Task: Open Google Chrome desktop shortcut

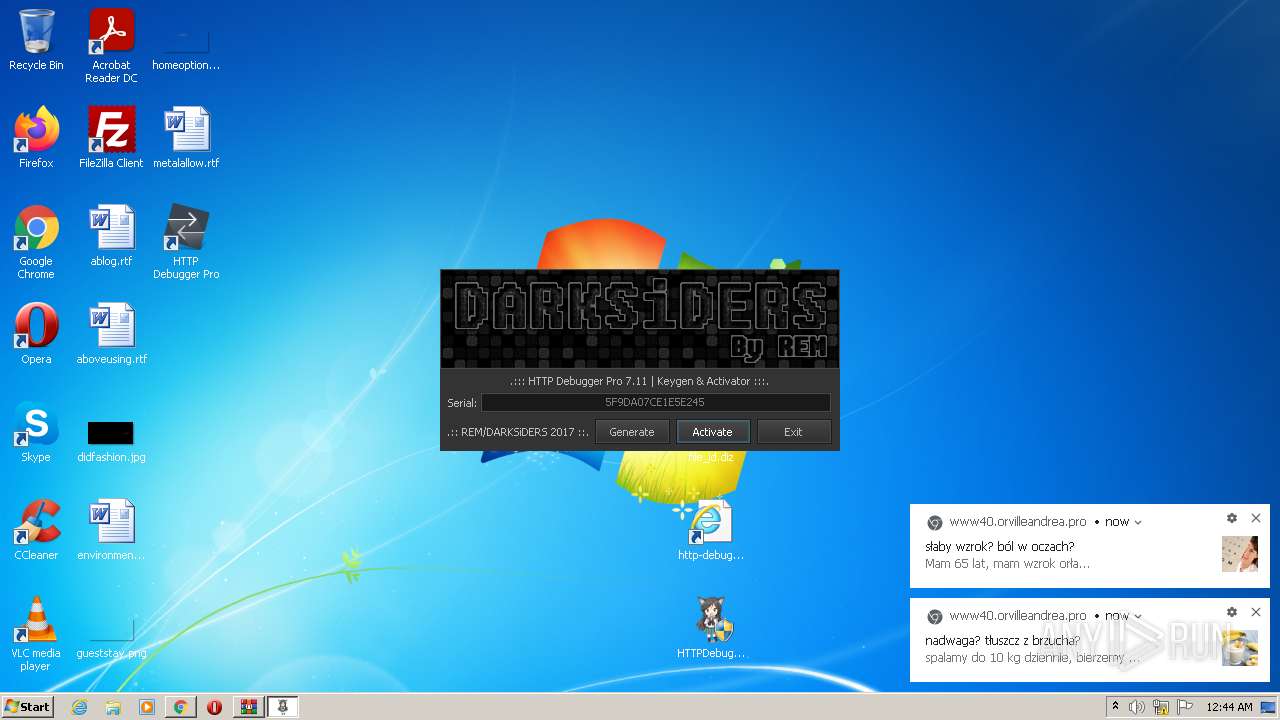Action: [36, 242]
